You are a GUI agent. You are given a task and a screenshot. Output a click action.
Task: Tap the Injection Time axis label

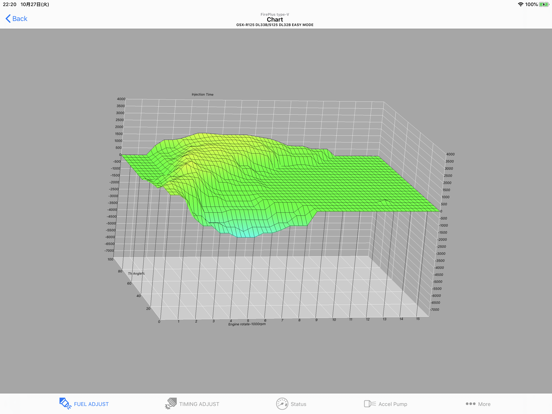point(202,94)
